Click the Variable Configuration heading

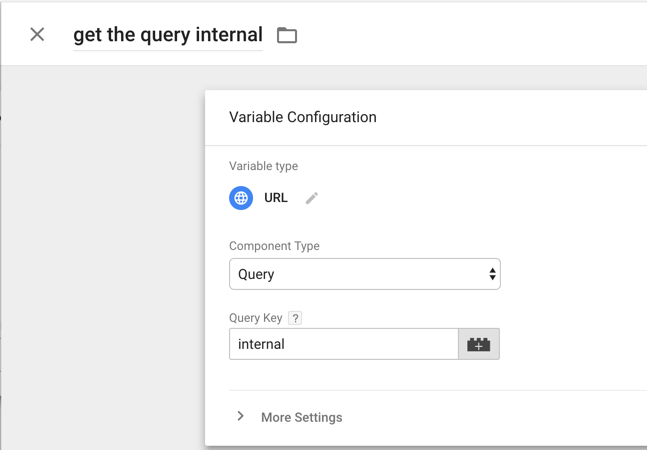(x=303, y=117)
